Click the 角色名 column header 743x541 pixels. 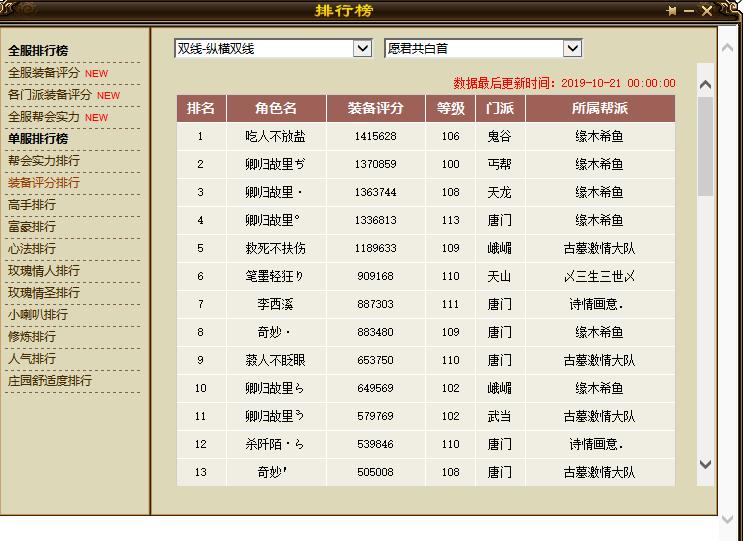pyautogui.click(x=276, y=108)
